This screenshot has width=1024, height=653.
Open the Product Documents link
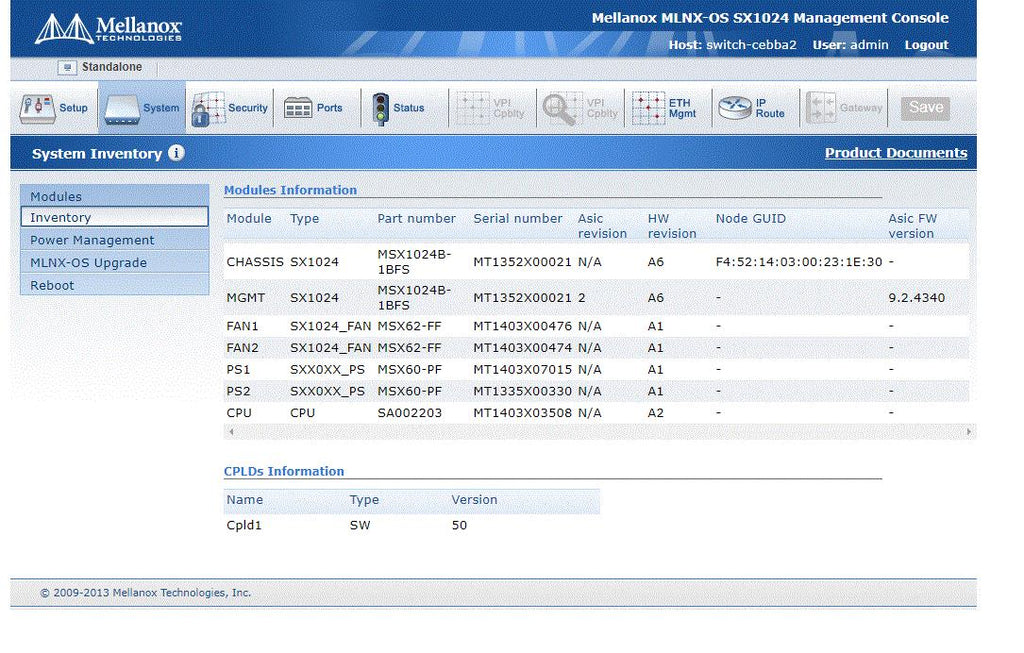(x=895, y=153)
